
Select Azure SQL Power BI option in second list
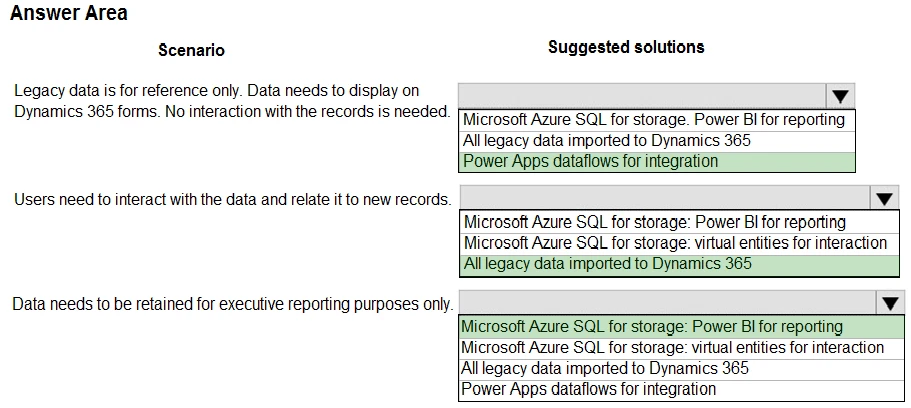[x=654, y=222]
